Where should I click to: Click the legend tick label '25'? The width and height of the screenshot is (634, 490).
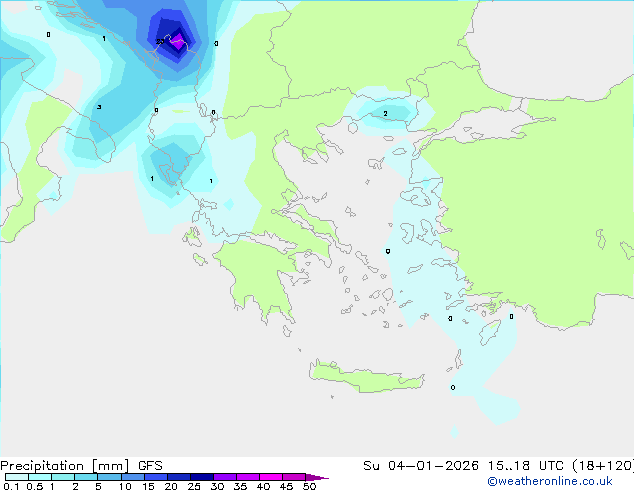tap(194, 486)
